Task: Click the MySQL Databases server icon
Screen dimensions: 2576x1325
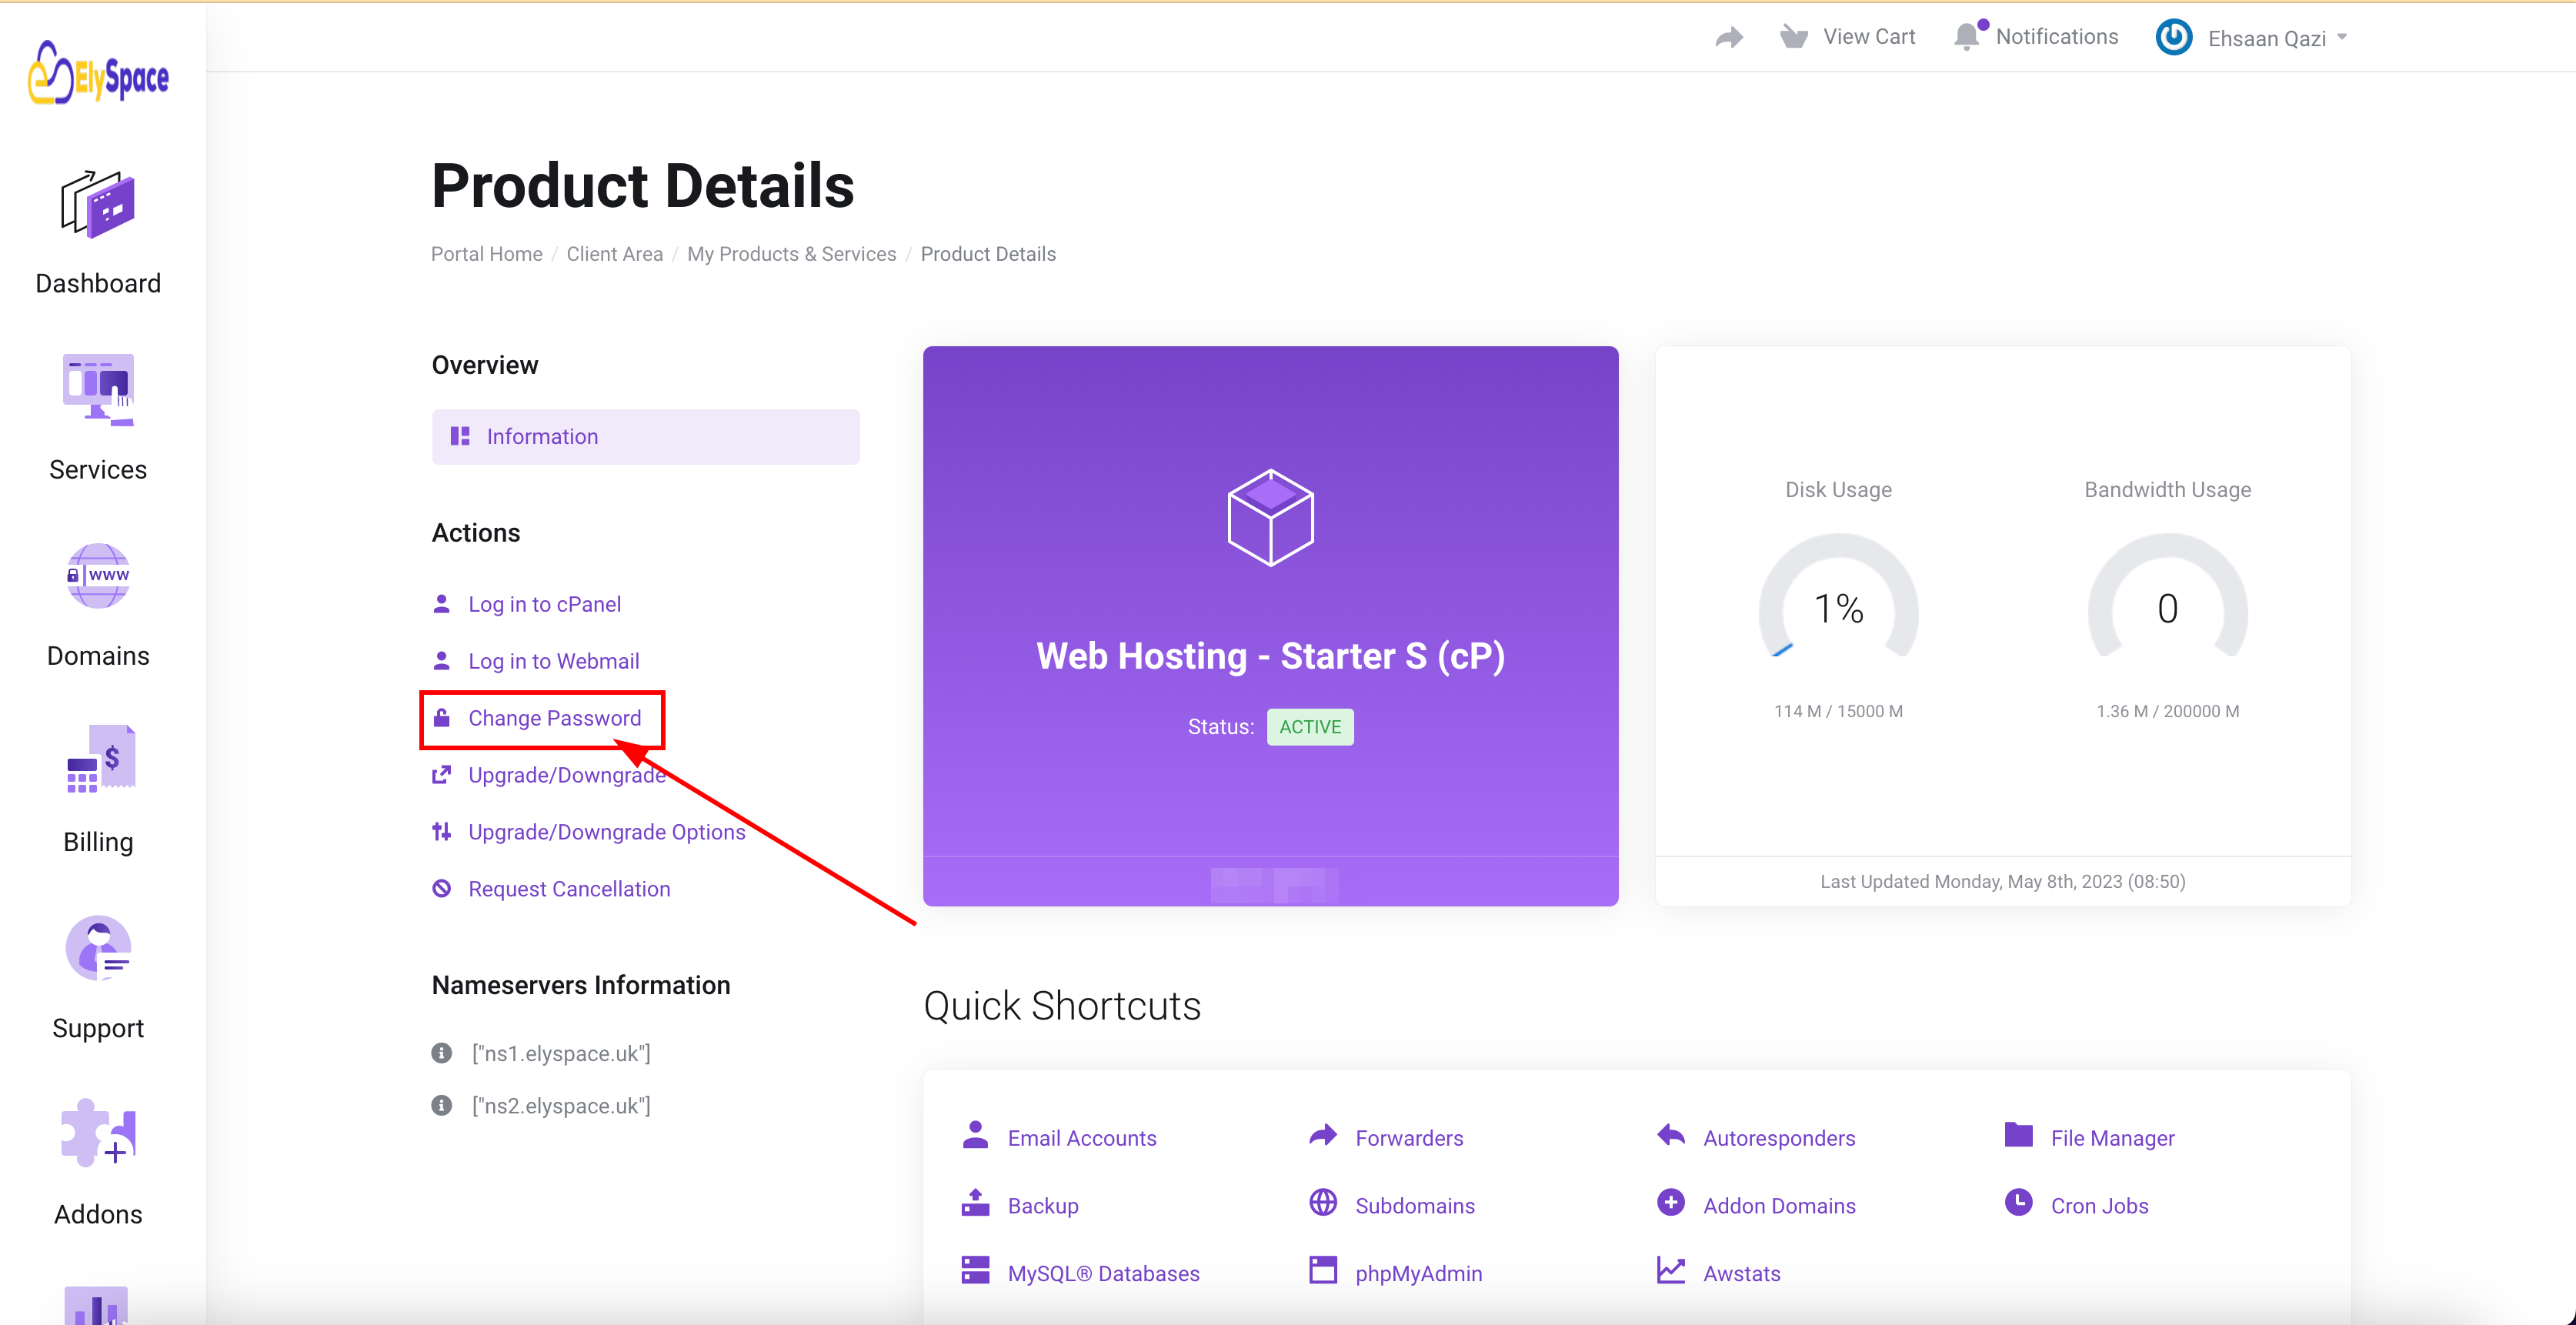Action: pyautogui.click(x=975, y=1271)
